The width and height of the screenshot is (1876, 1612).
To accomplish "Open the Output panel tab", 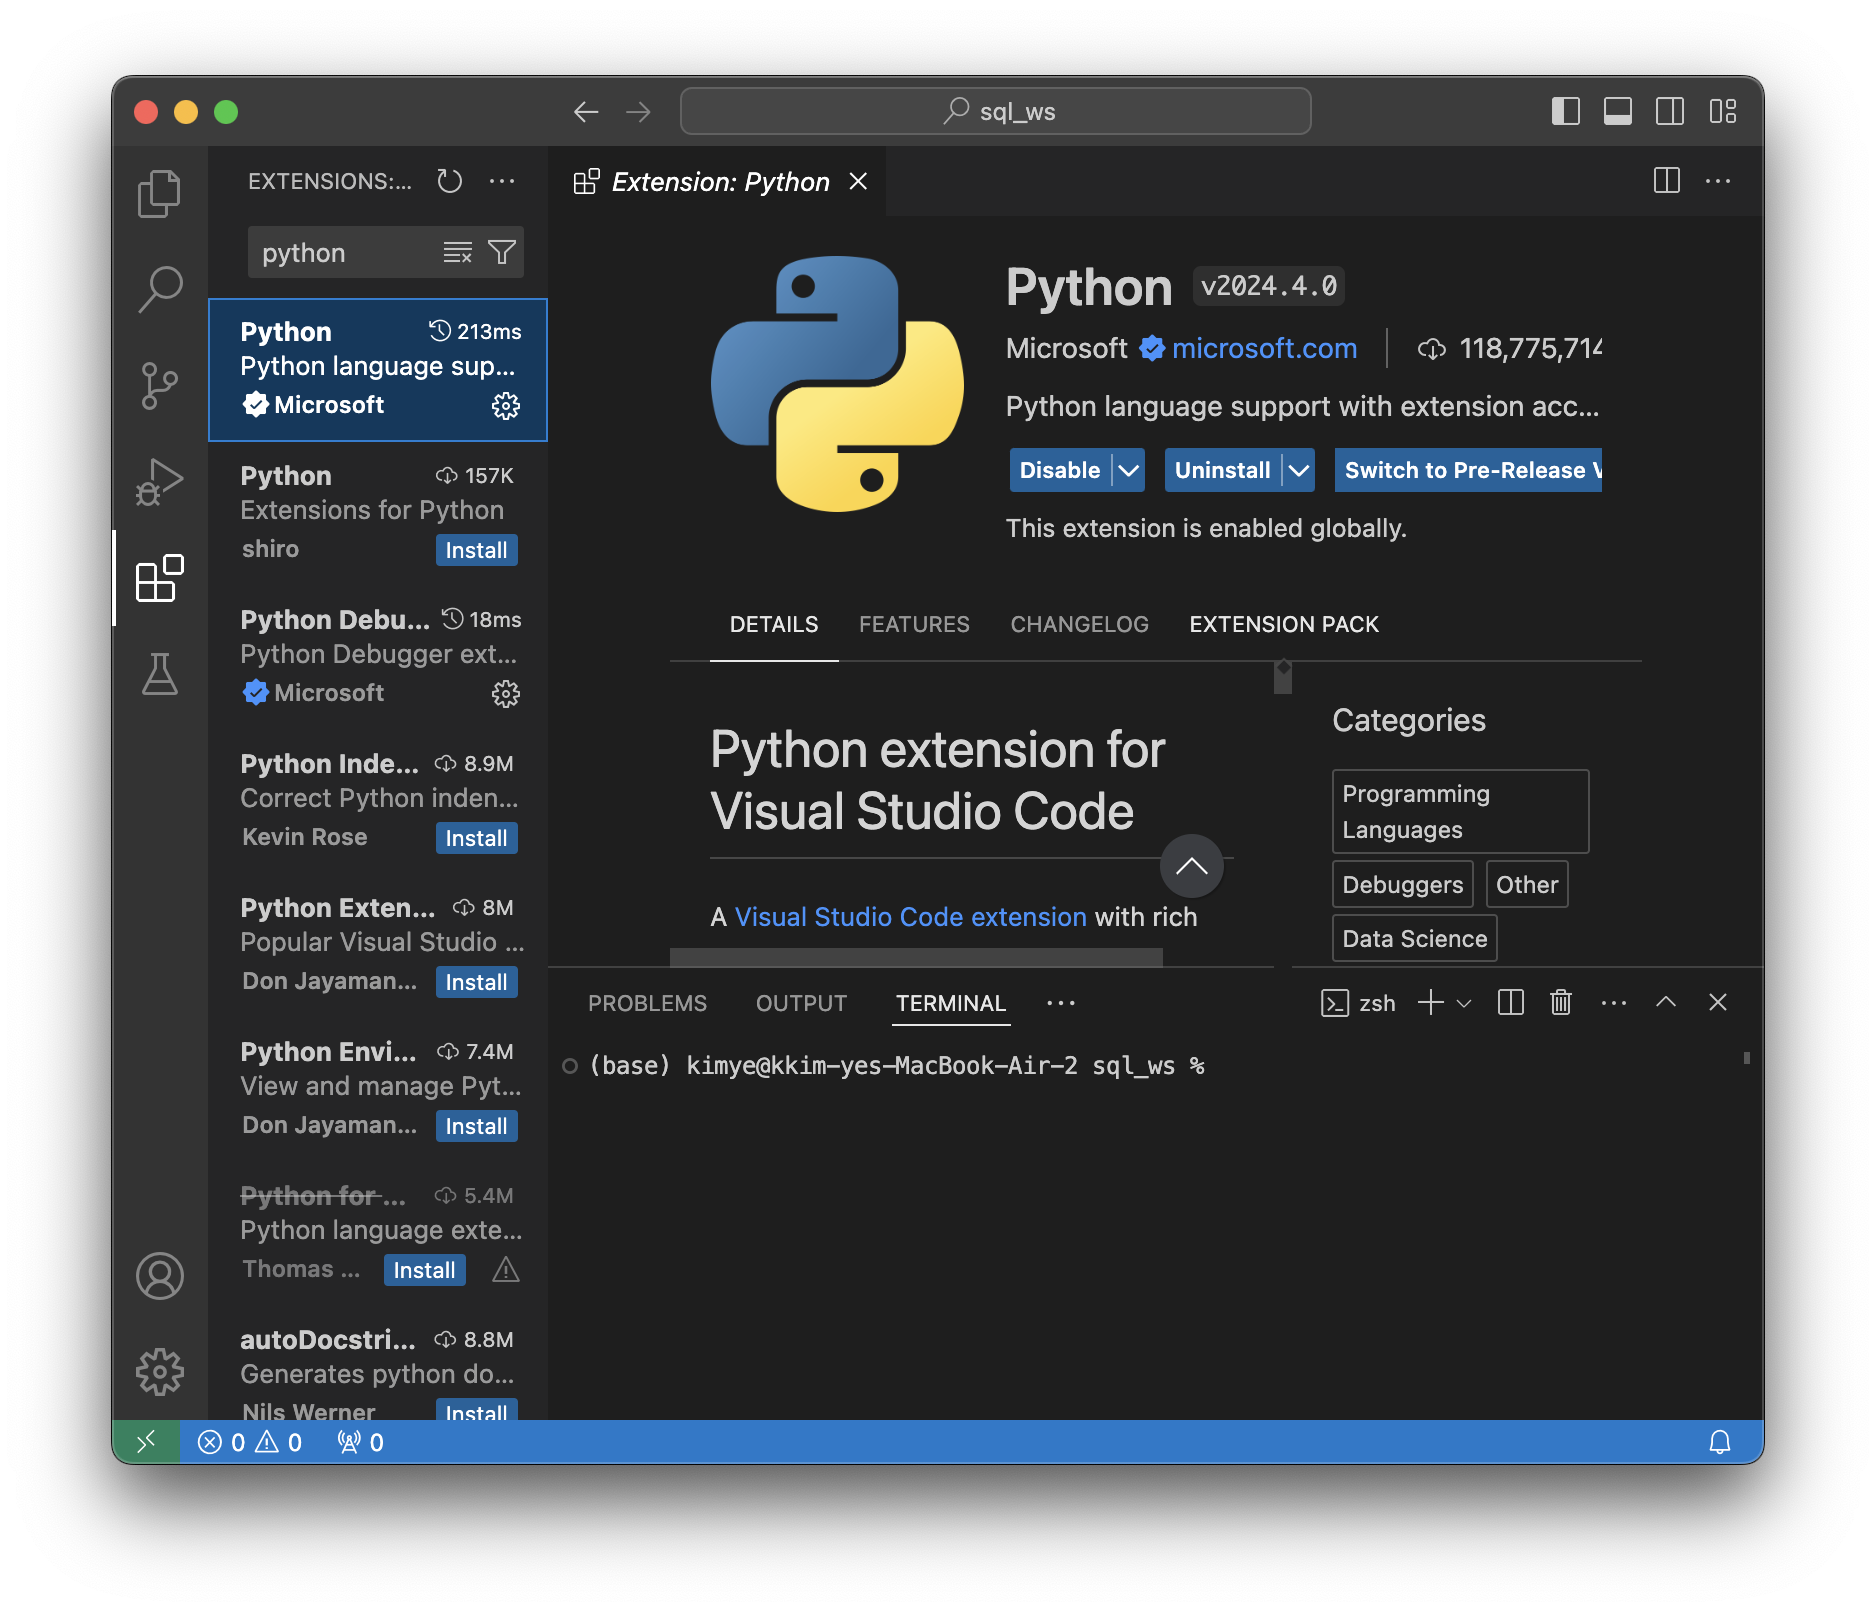I will 801,1003.
